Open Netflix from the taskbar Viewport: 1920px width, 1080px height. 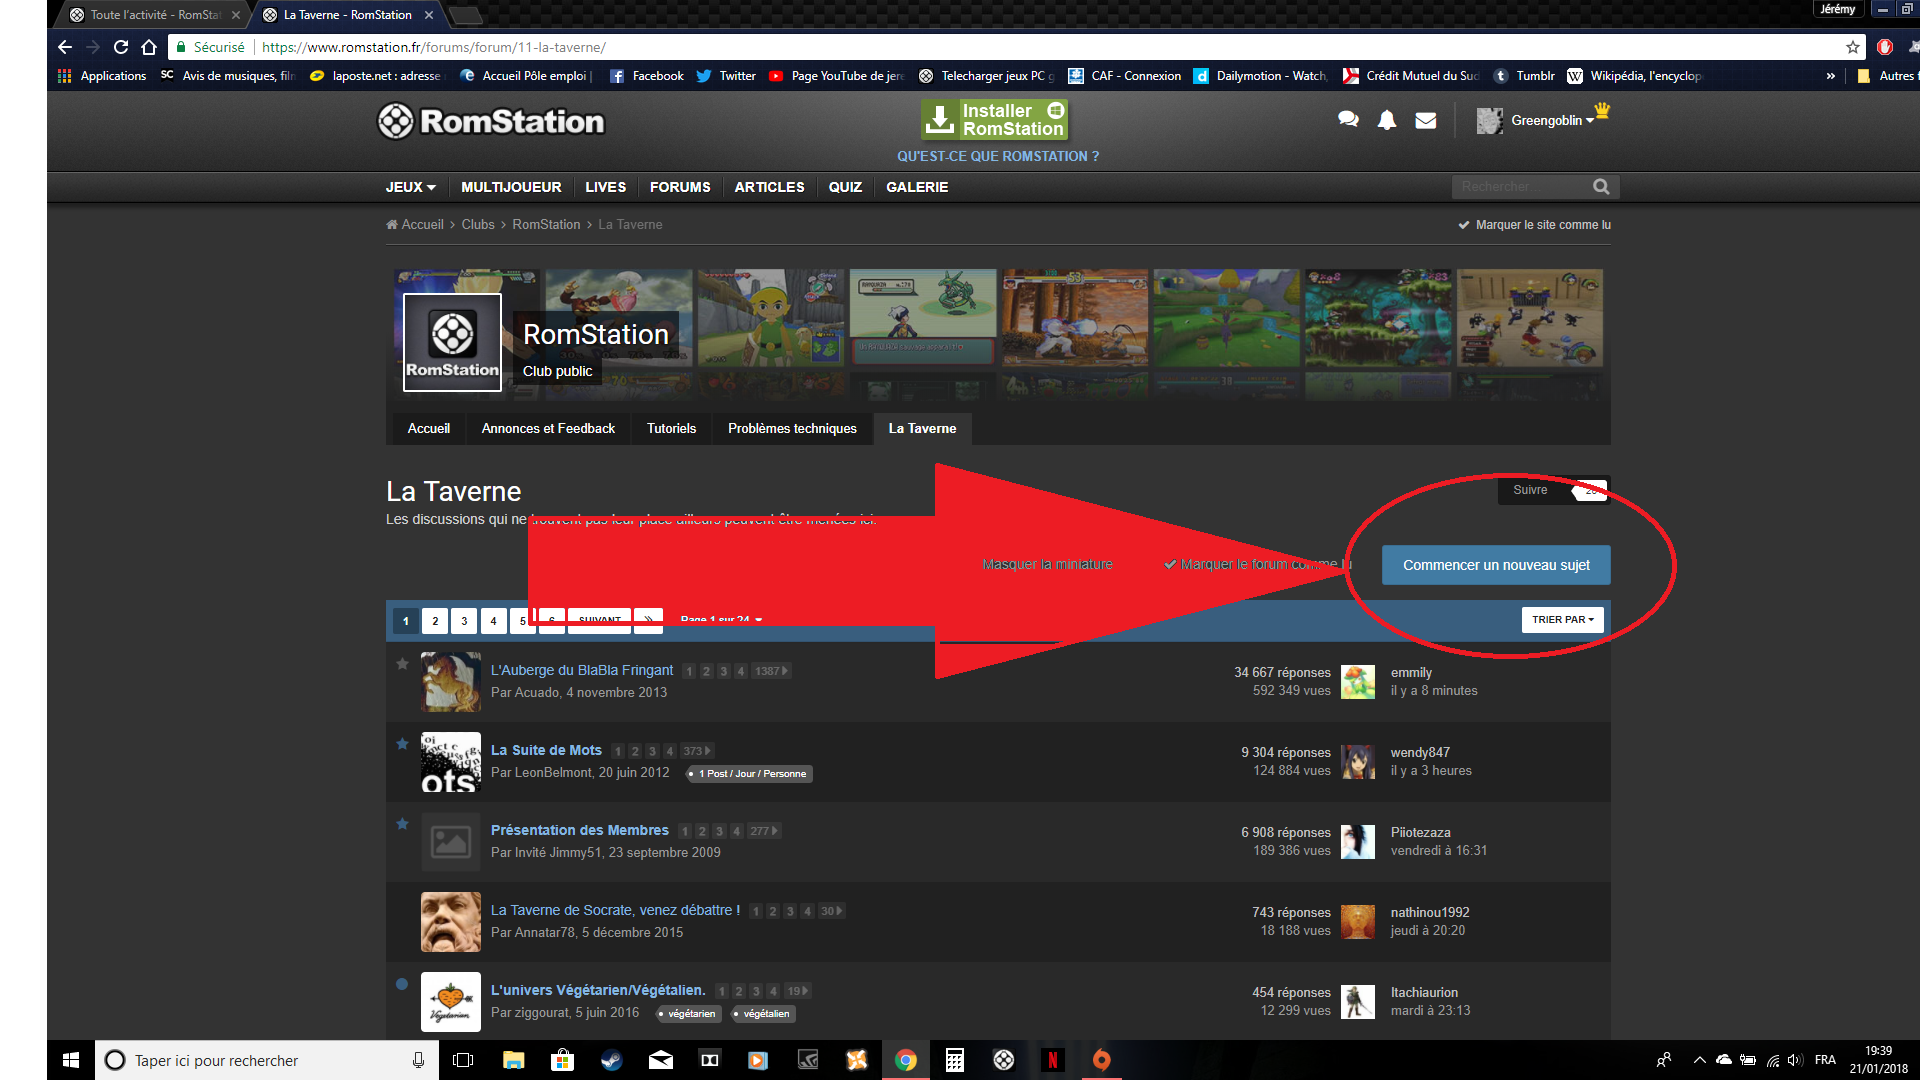pyautogui.click(x=1052, y=1060)
